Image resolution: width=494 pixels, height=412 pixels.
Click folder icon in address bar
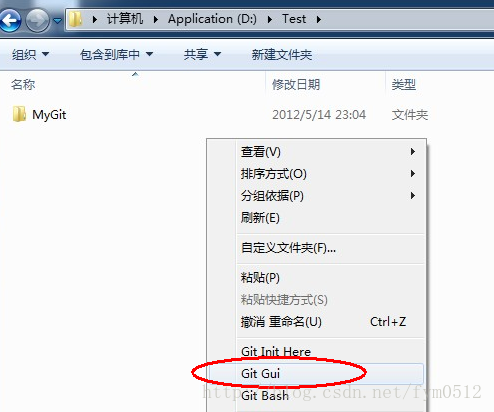coord(75,19)
